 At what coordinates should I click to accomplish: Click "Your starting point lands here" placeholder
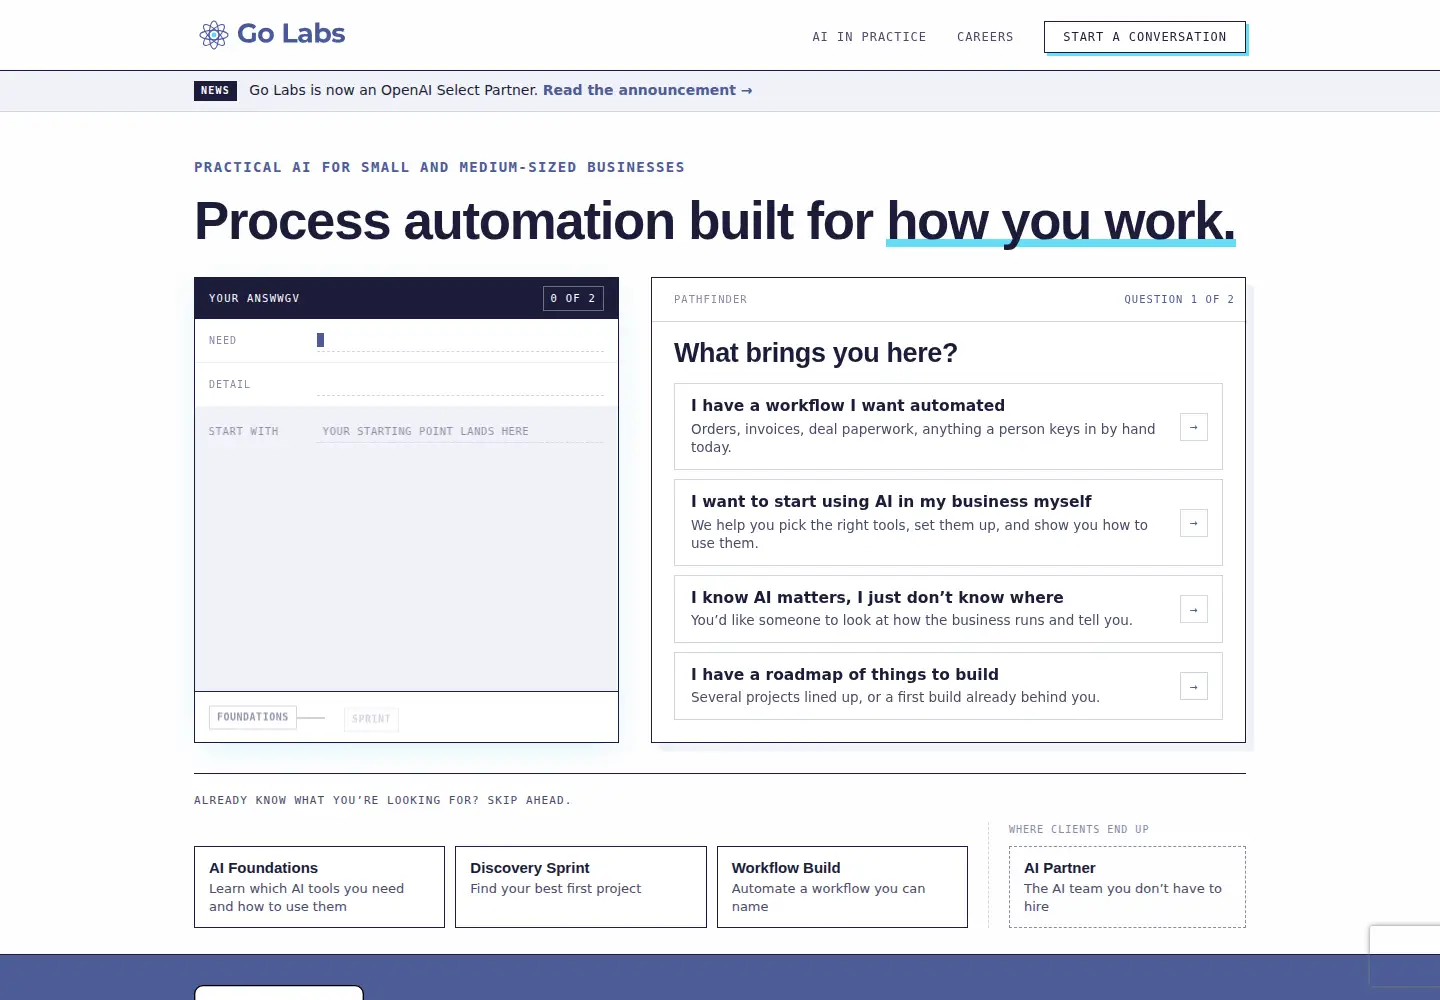[425, 432]
